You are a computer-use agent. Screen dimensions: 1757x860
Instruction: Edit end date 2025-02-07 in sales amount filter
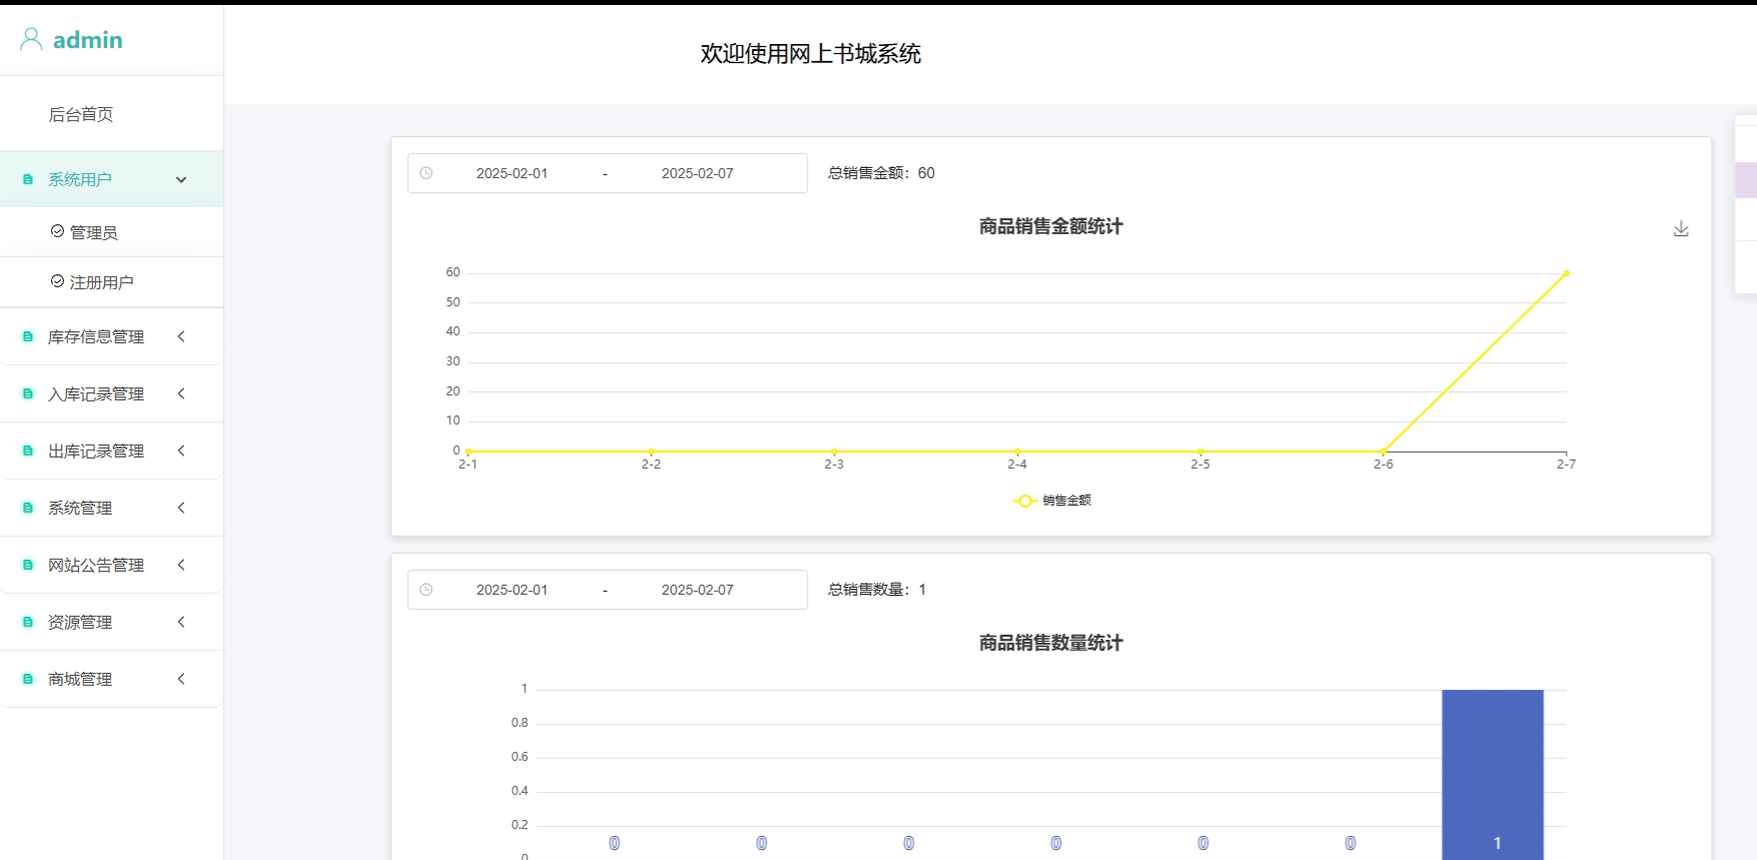click(697, 173)
